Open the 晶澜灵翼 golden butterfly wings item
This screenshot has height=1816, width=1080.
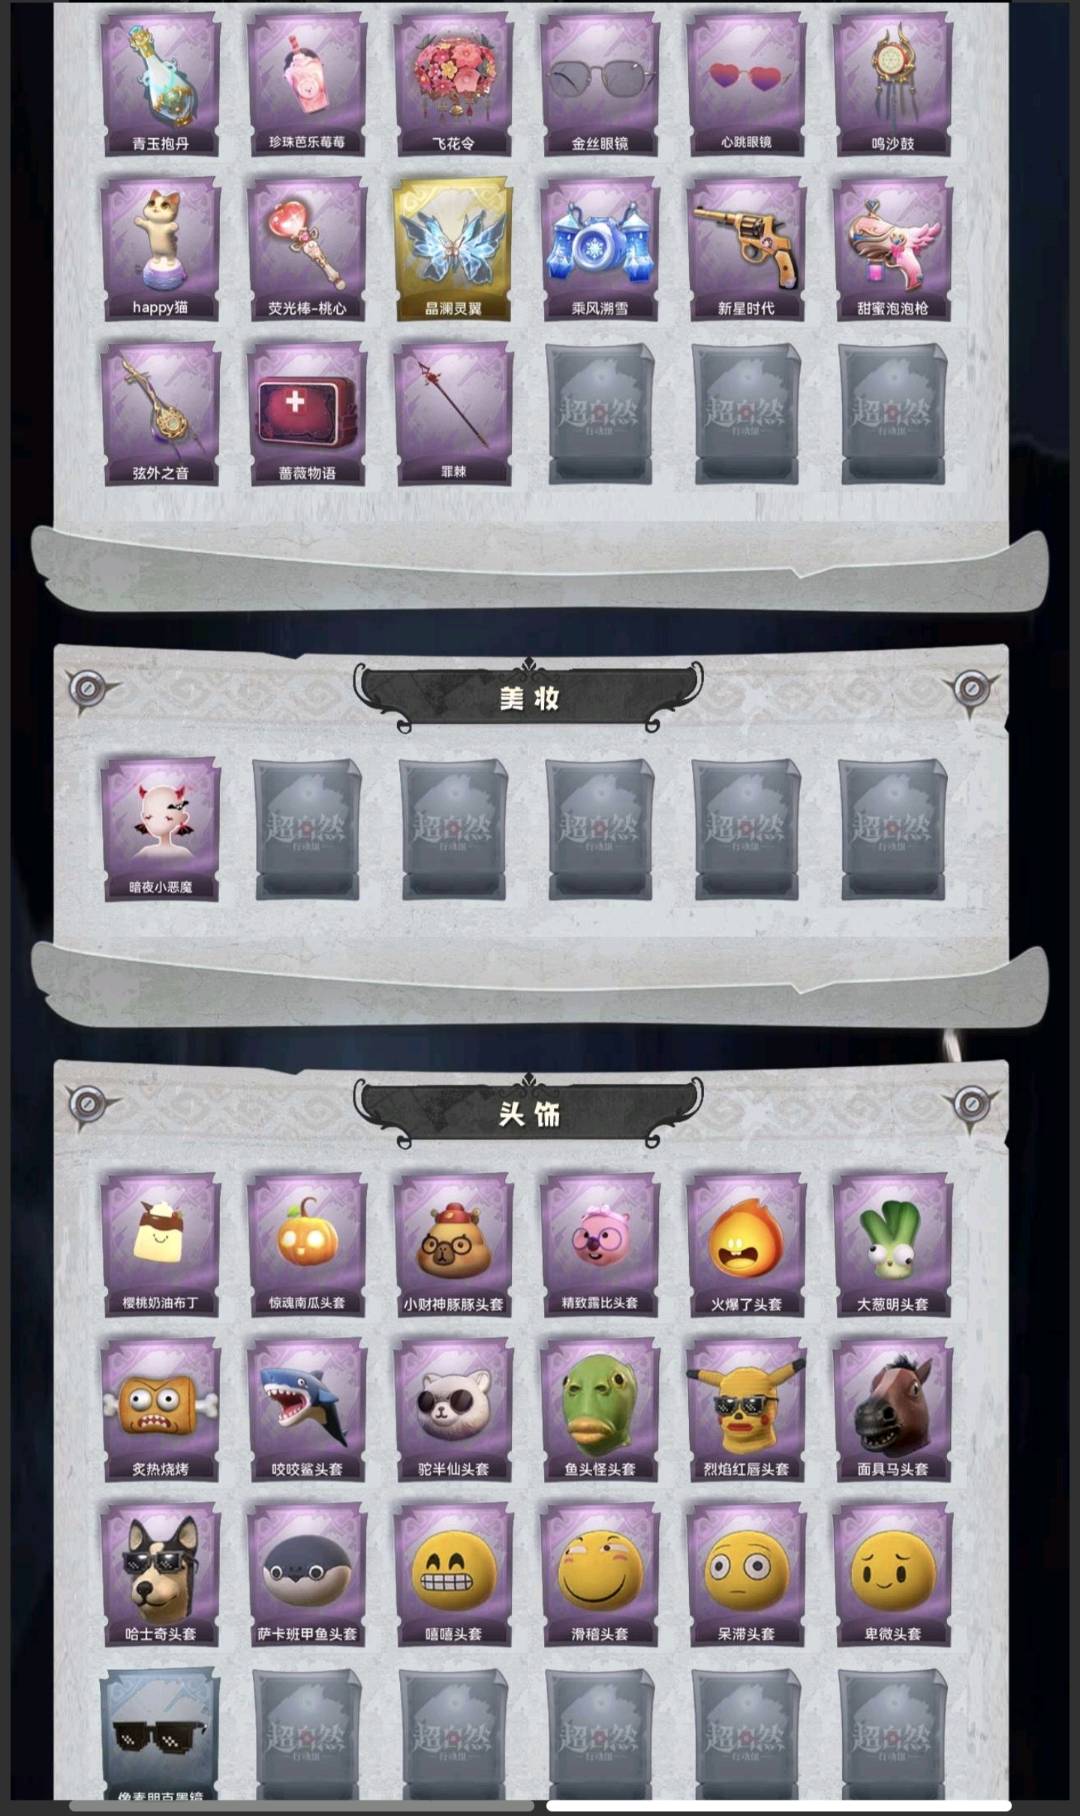[x=453, y=250]
